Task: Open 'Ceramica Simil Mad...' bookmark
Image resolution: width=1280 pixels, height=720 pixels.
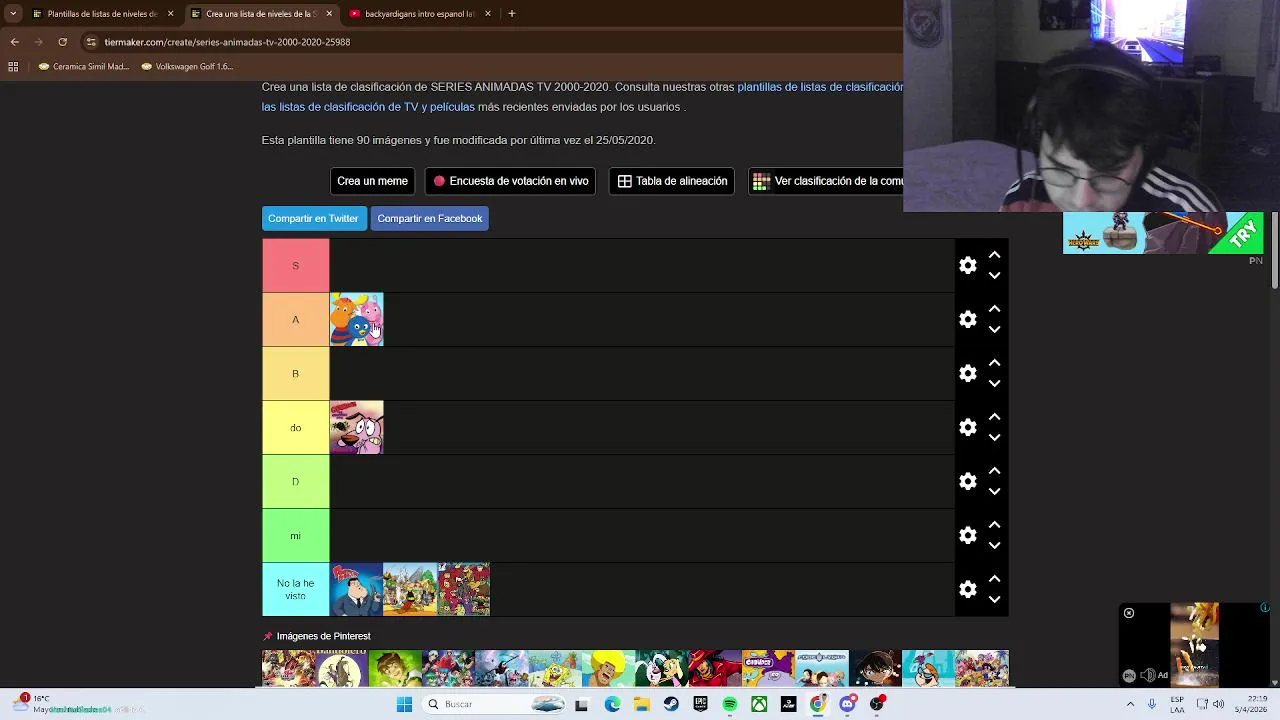Action: click(84, 67)
